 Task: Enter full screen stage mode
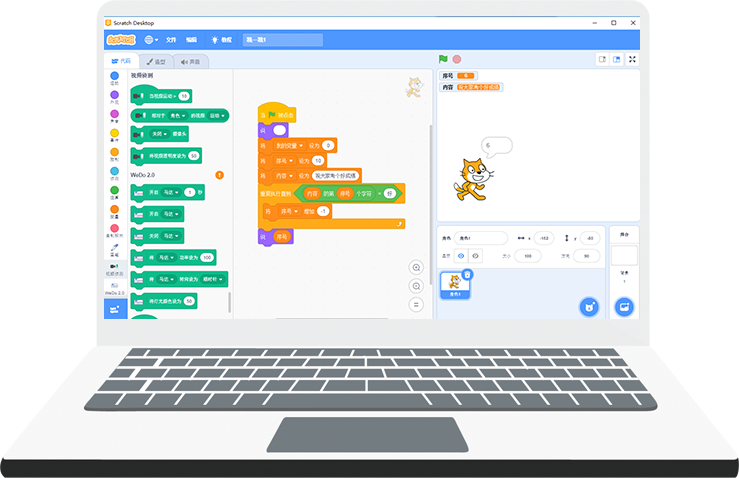[x=632, y=59]
